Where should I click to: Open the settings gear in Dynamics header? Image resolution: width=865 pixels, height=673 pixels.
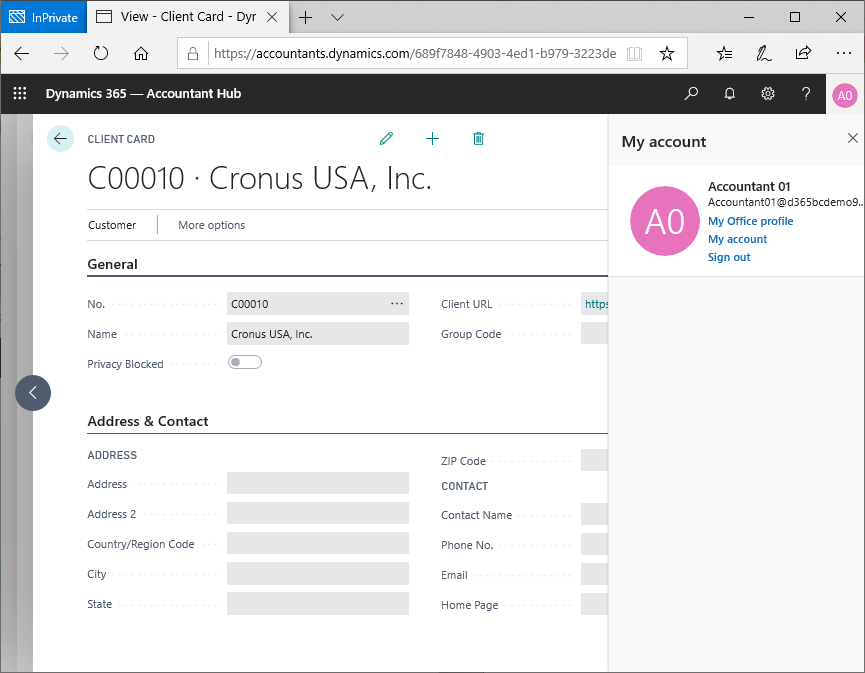click(768, 94)
